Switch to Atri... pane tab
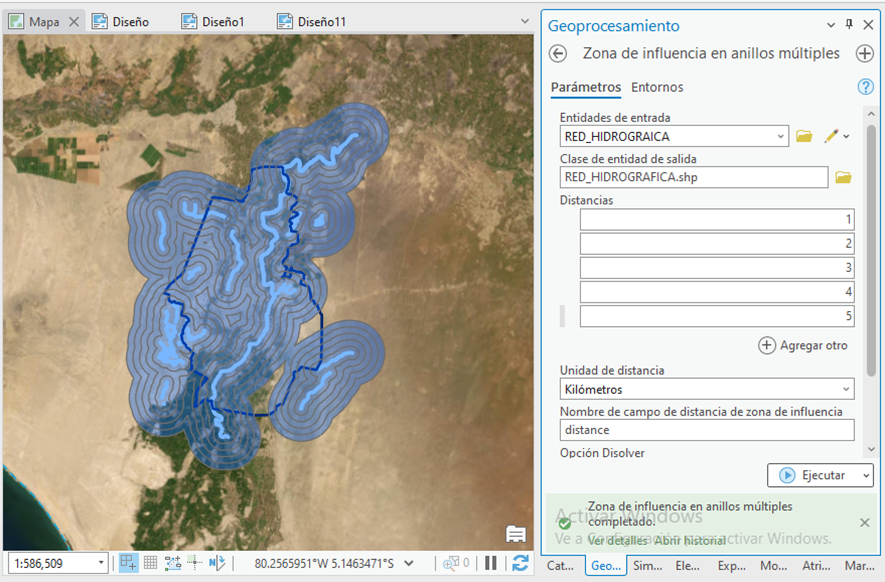 [816, 566]
